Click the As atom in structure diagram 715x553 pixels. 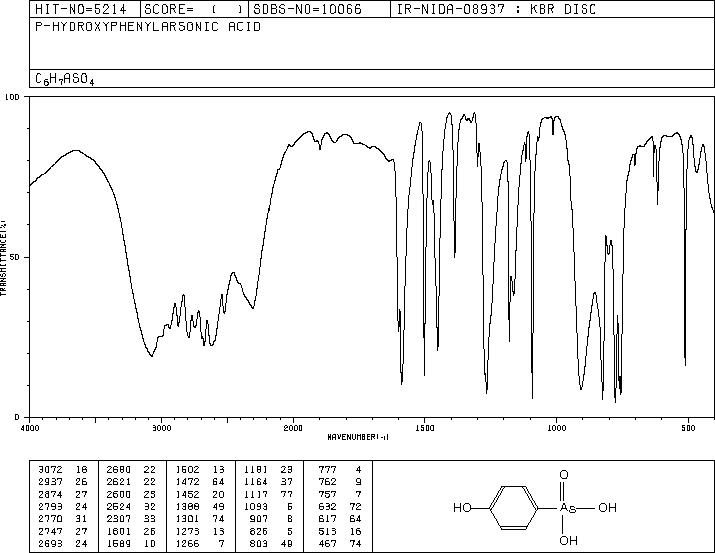point(568,508)
